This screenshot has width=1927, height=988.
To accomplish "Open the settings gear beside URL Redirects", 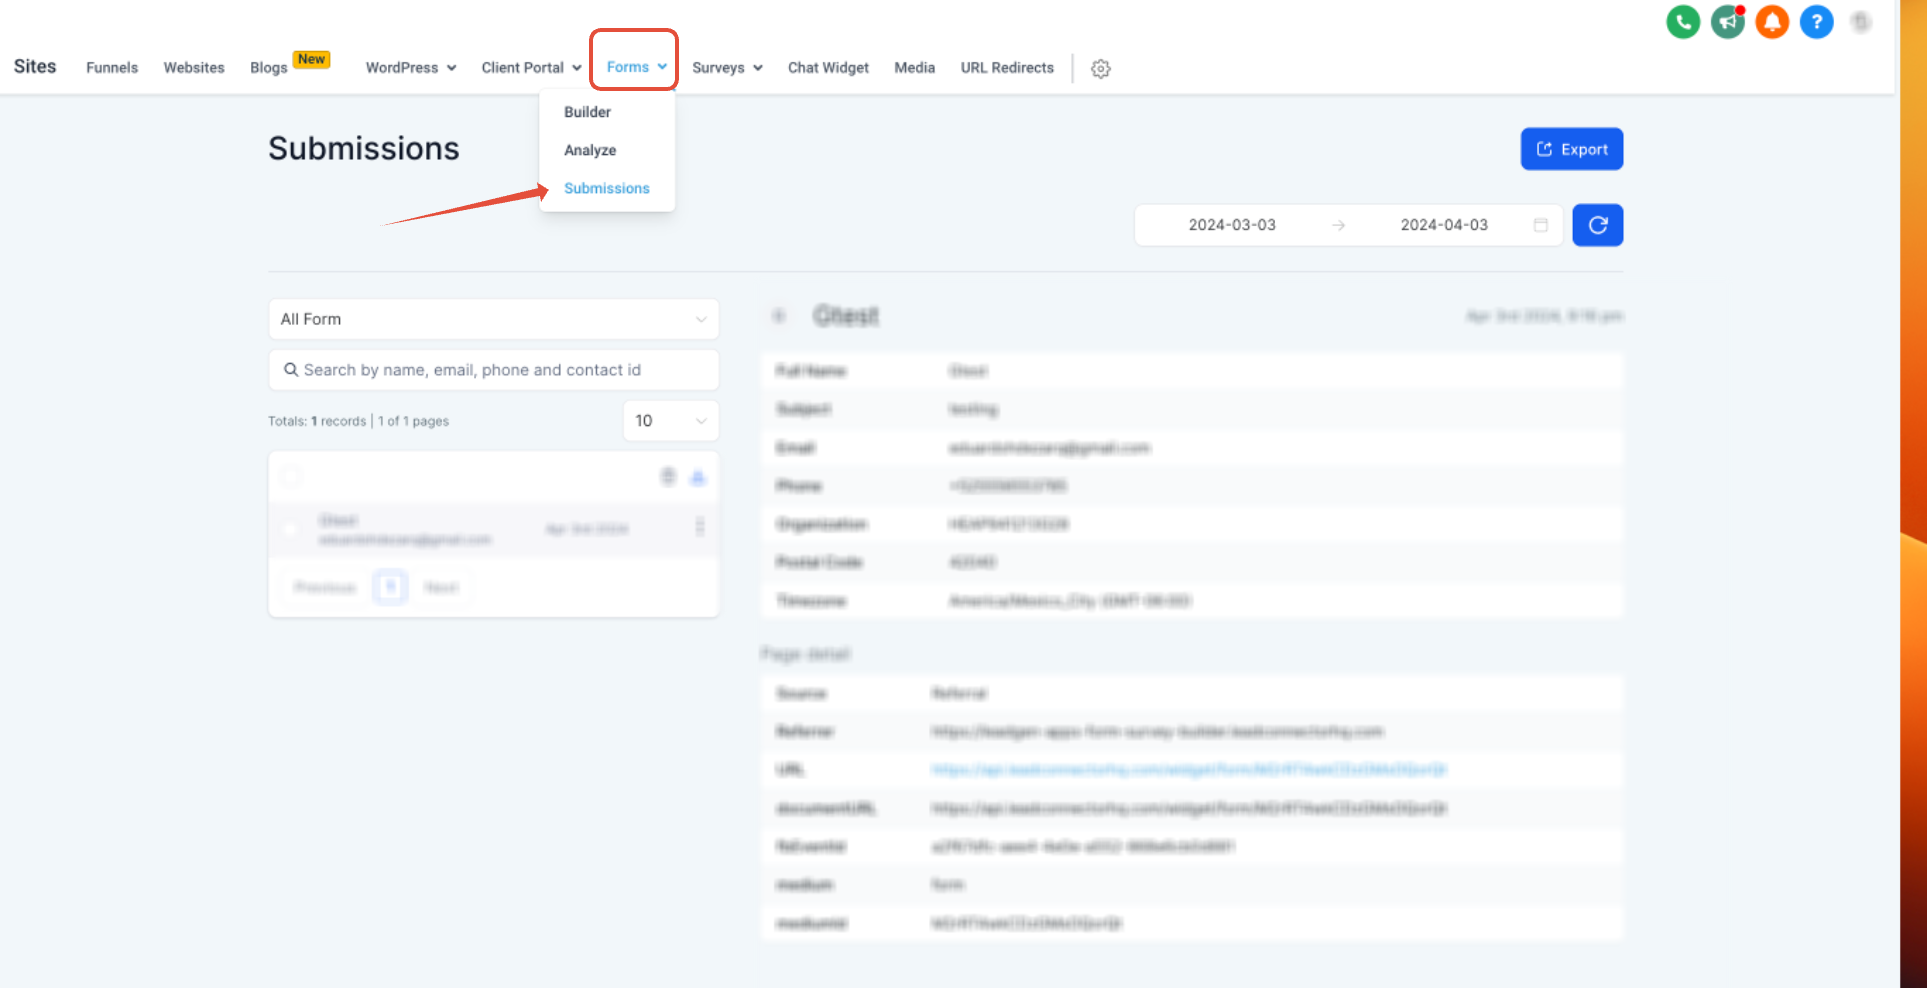I will (x=1100, y=68).
